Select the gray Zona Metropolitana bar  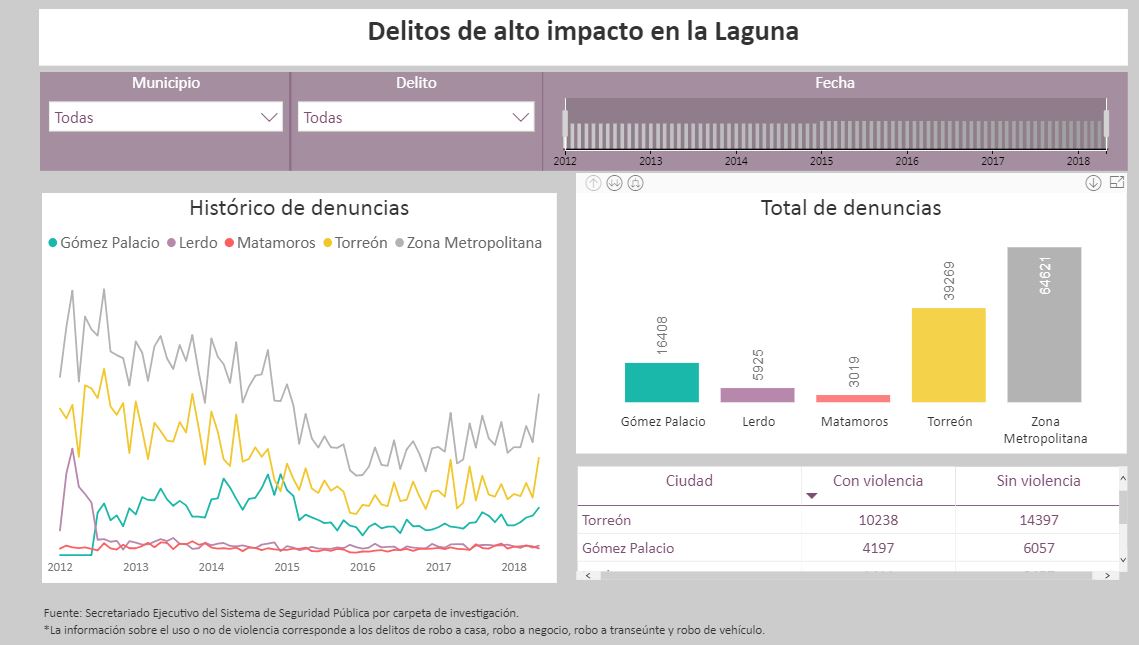point(1044,325)
